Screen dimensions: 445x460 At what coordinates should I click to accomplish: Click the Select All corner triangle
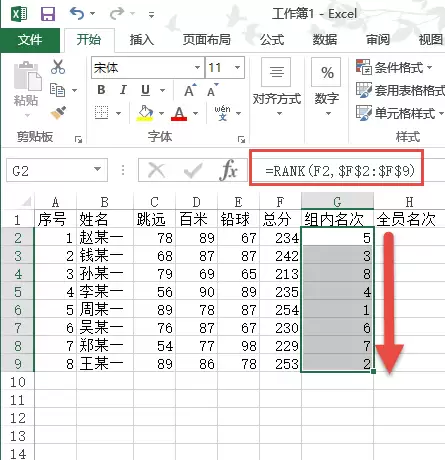click(26, 201)
